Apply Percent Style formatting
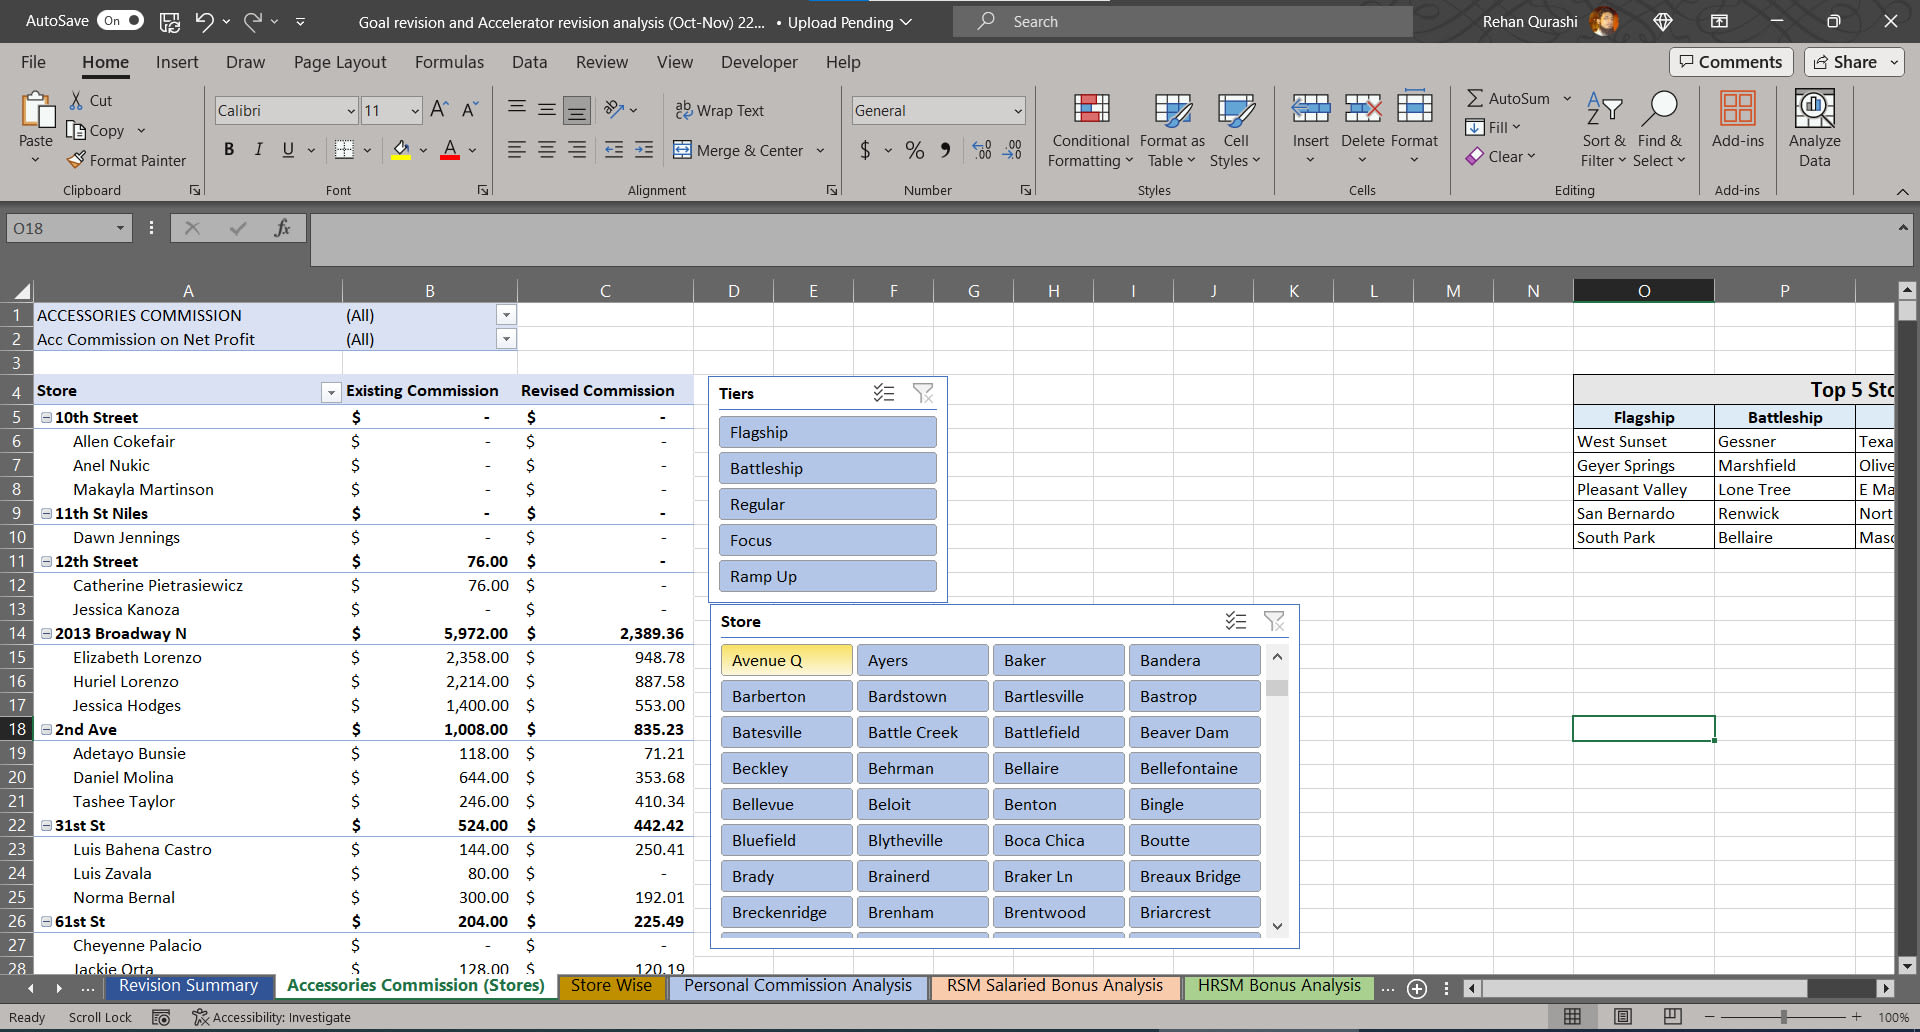 point(914,150)
